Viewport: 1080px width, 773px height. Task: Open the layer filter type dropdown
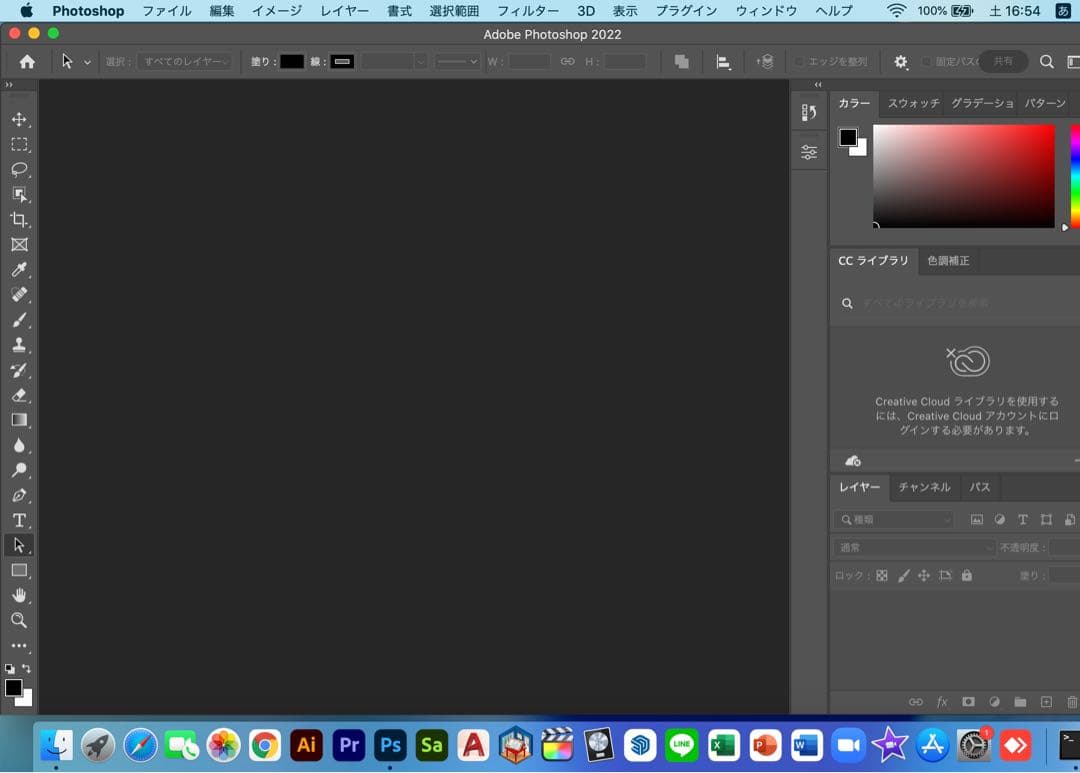[893, 519]
